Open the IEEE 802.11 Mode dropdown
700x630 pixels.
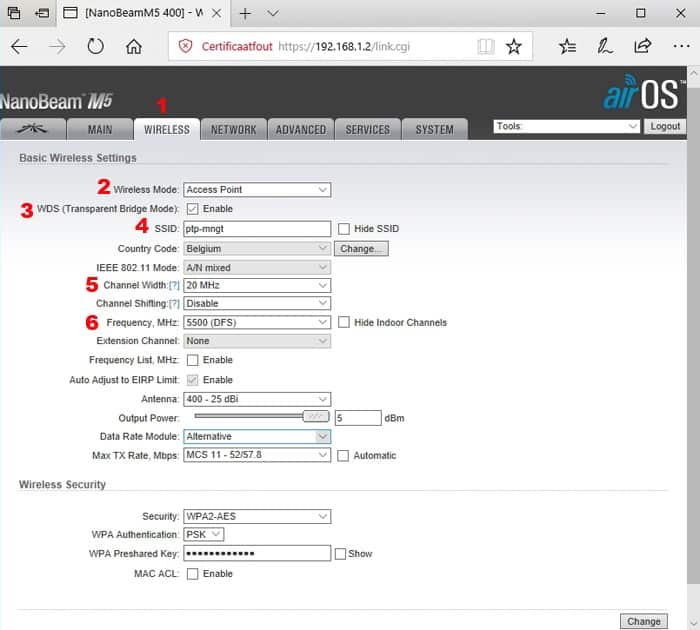(x=257, y=267)
